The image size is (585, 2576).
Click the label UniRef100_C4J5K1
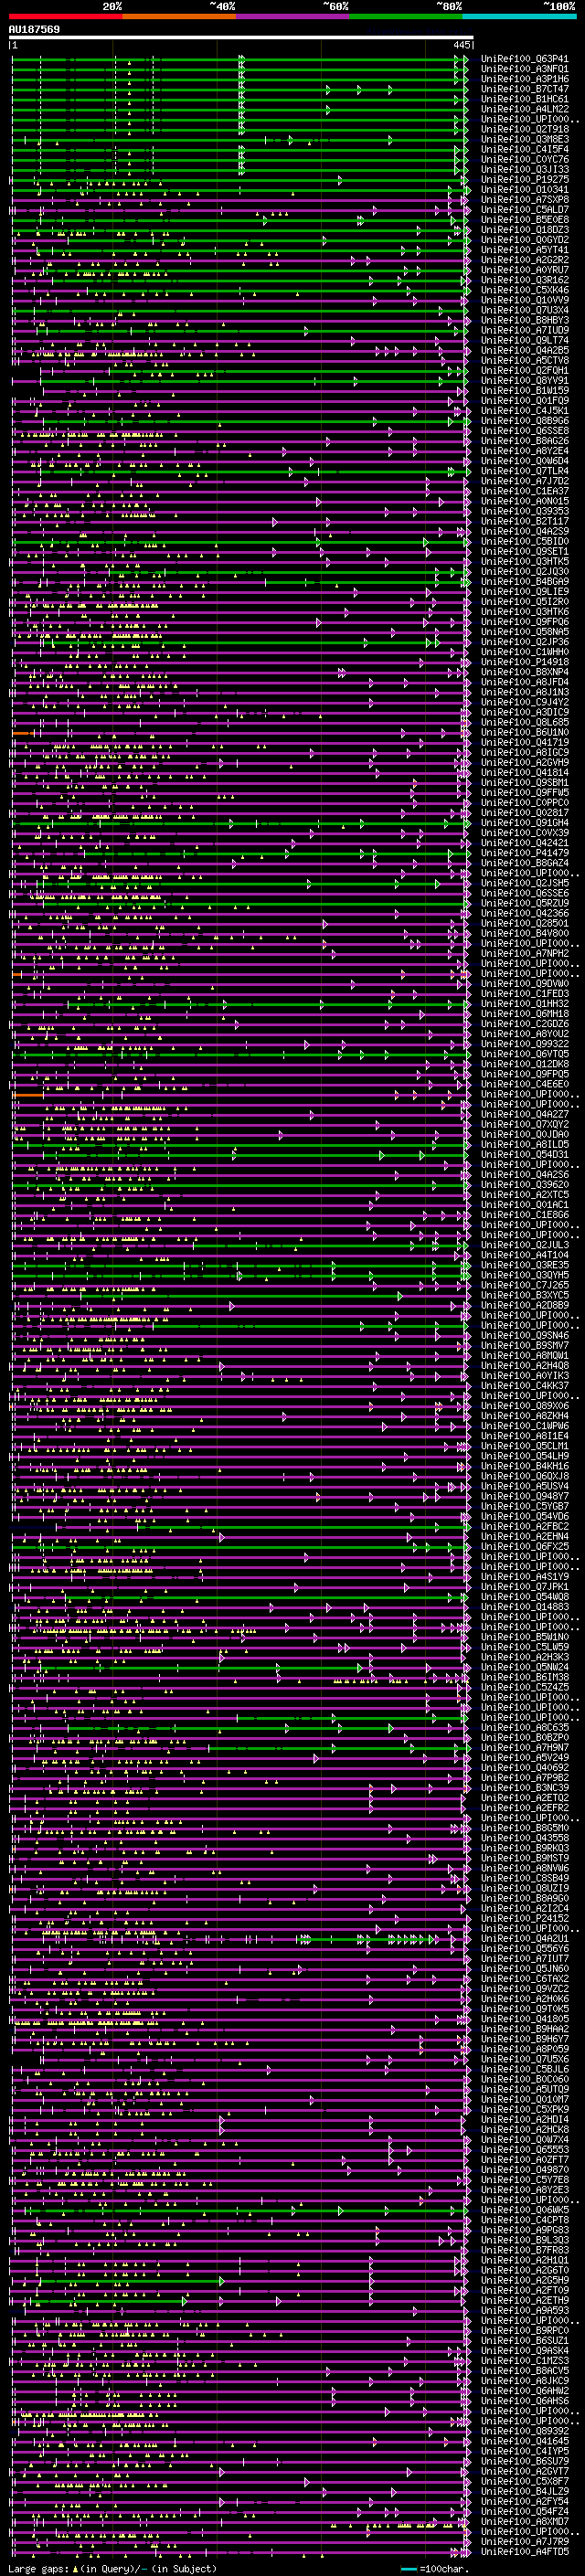pos(525,411)
